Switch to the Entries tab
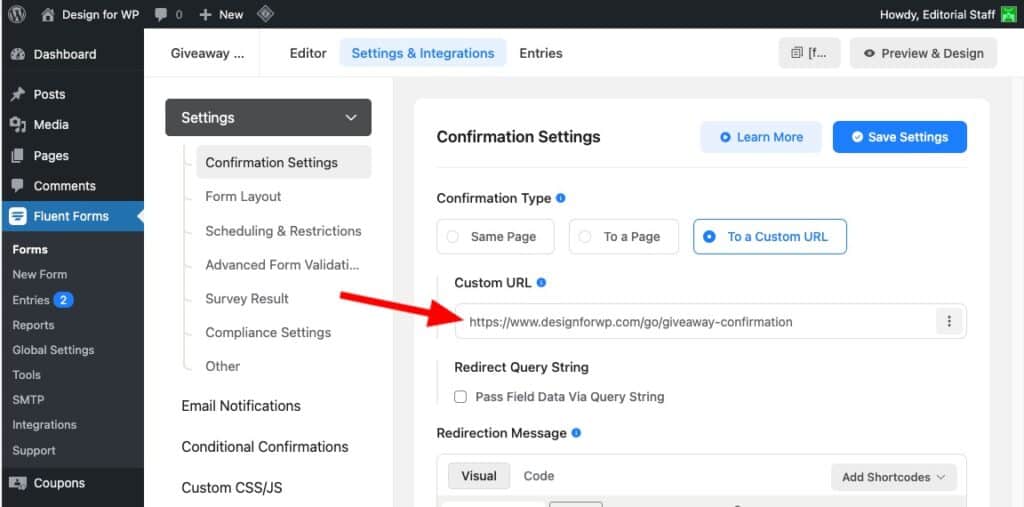The image size is (1024, 507). (540, 53)
